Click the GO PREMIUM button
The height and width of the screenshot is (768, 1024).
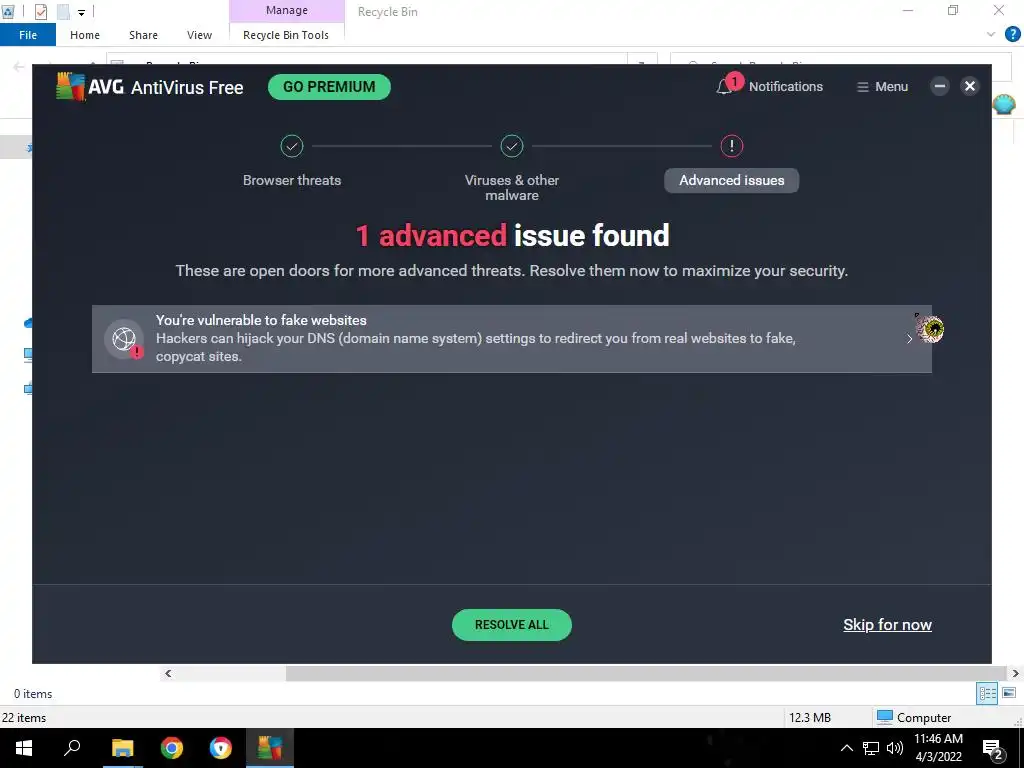click(329, 87)
